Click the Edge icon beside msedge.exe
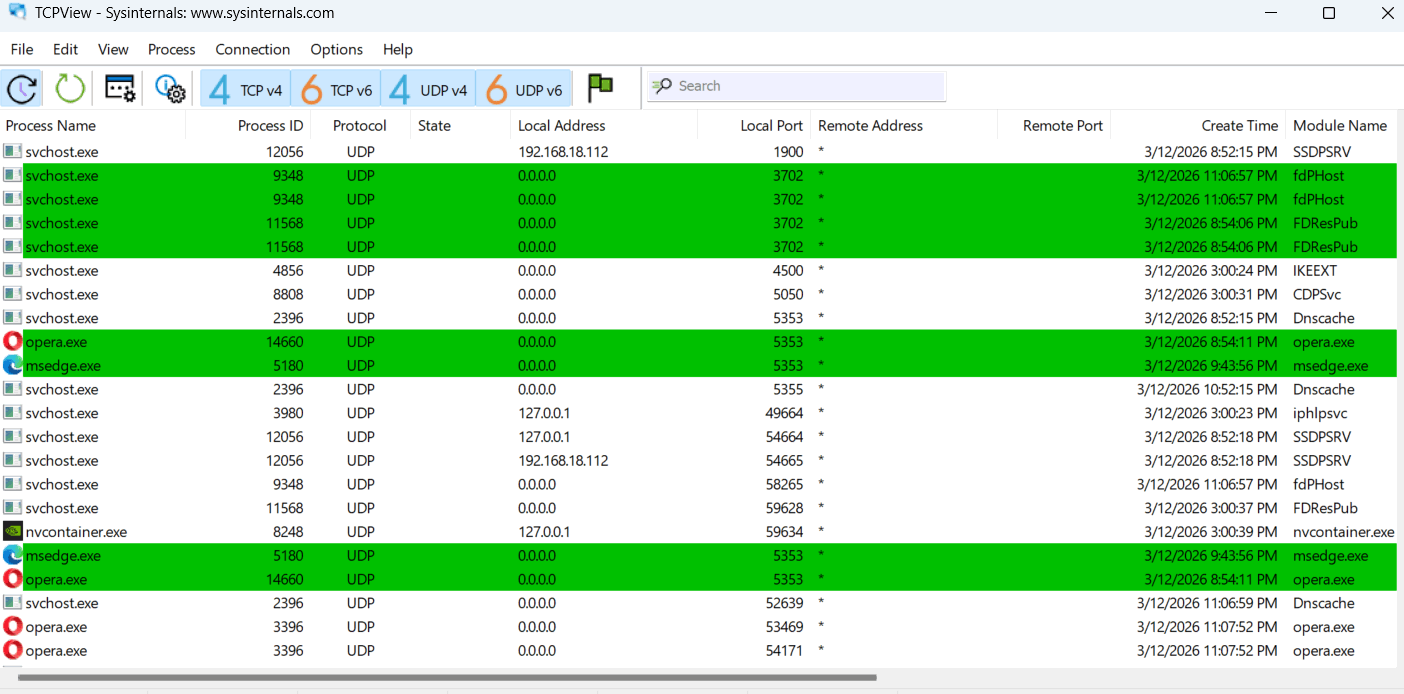This screenshot has height=694, width=1404. (x=11, y=365)
